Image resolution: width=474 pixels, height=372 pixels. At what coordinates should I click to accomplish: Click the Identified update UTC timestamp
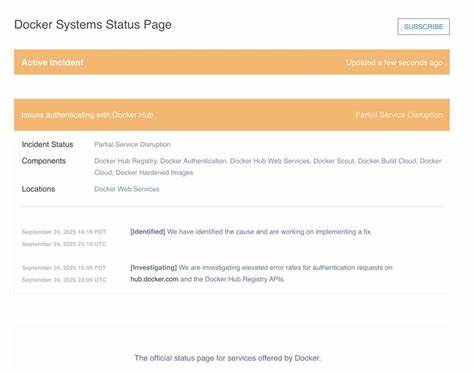click(x=64, y=244)
